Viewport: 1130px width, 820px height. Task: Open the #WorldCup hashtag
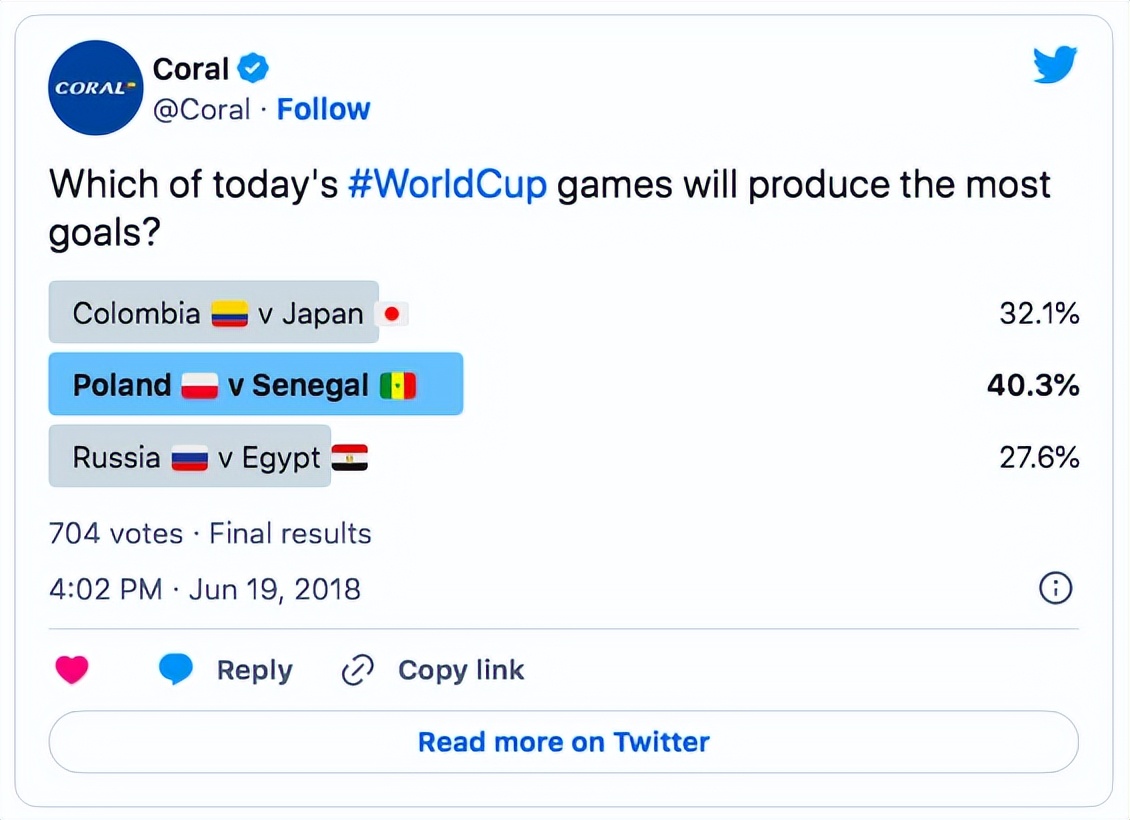[x=447, y=184]
